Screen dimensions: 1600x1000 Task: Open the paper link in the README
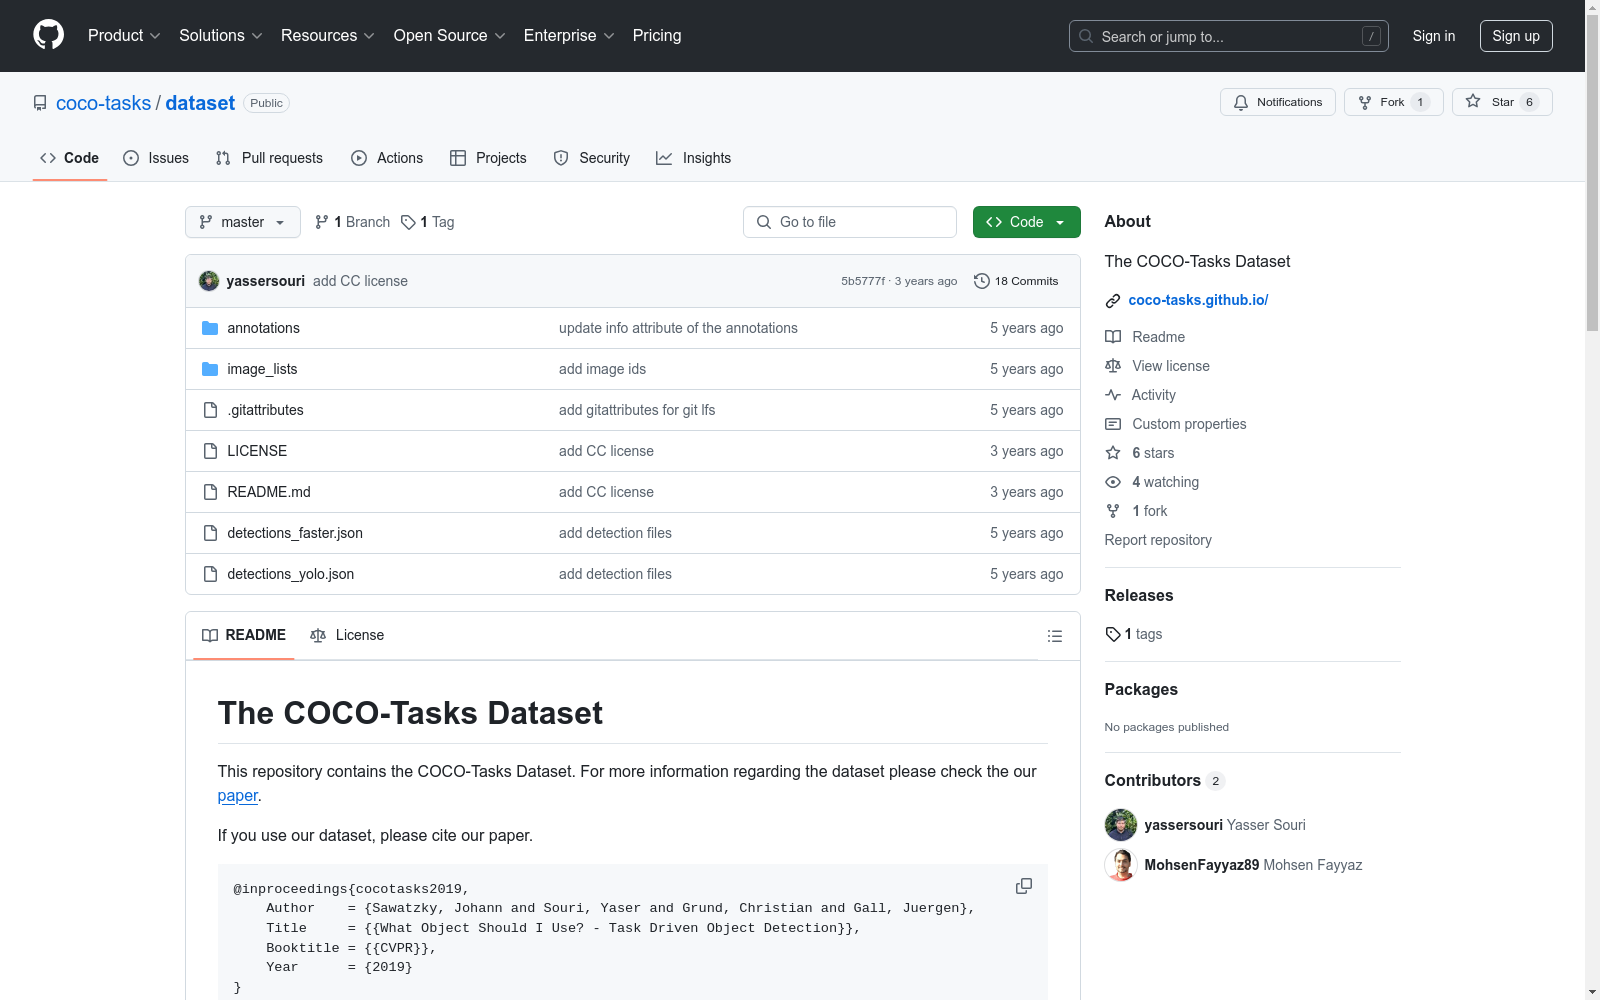[238, 796]
